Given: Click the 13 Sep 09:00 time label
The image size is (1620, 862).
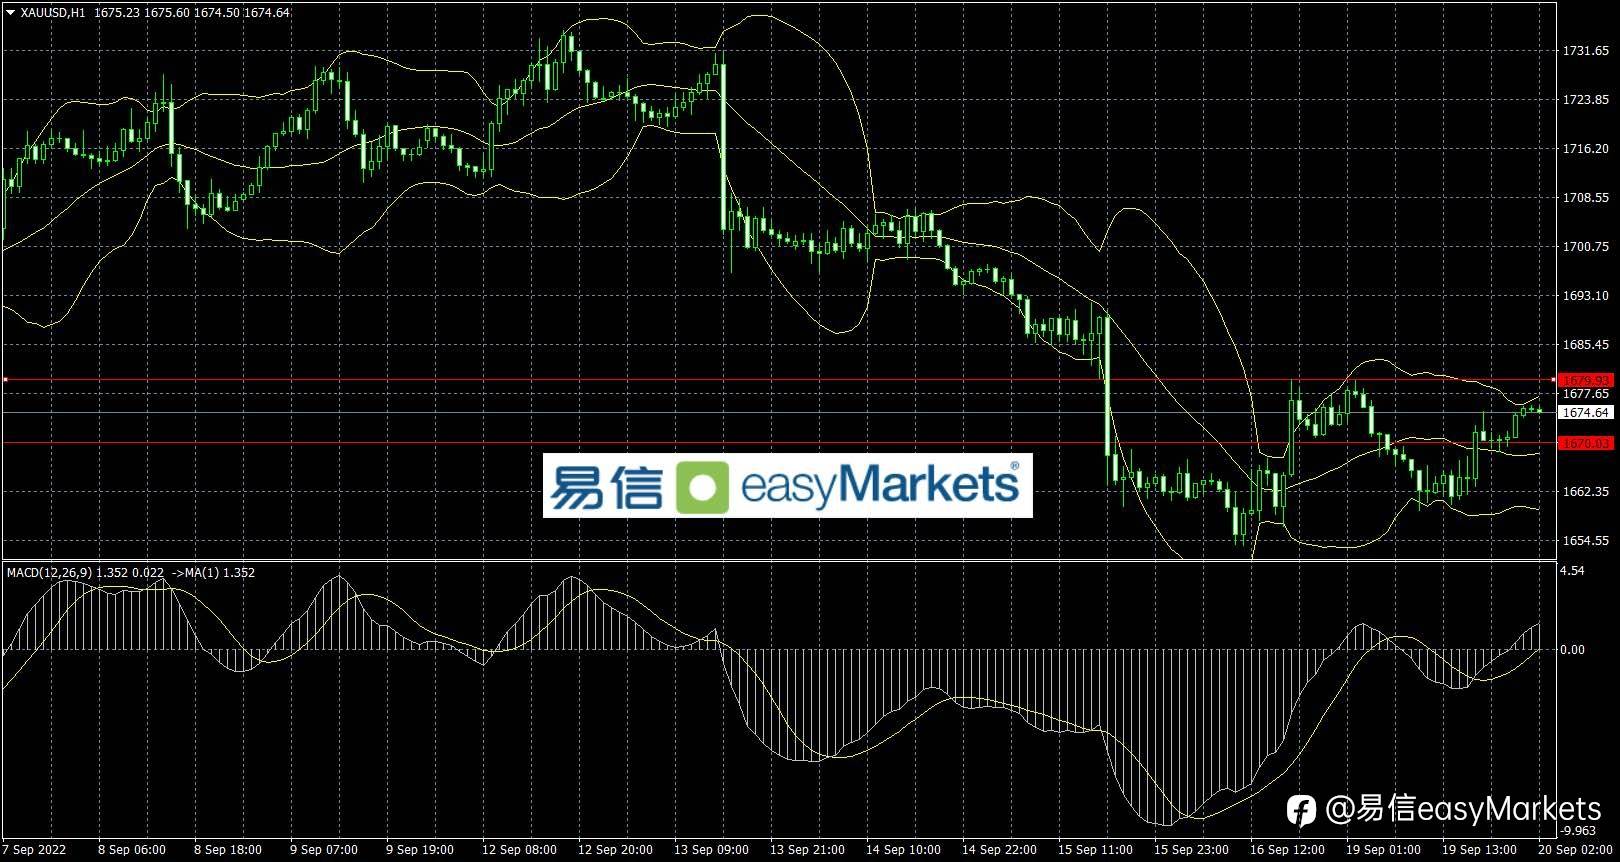Looking at the screenshot, I should tap(711, 850).
